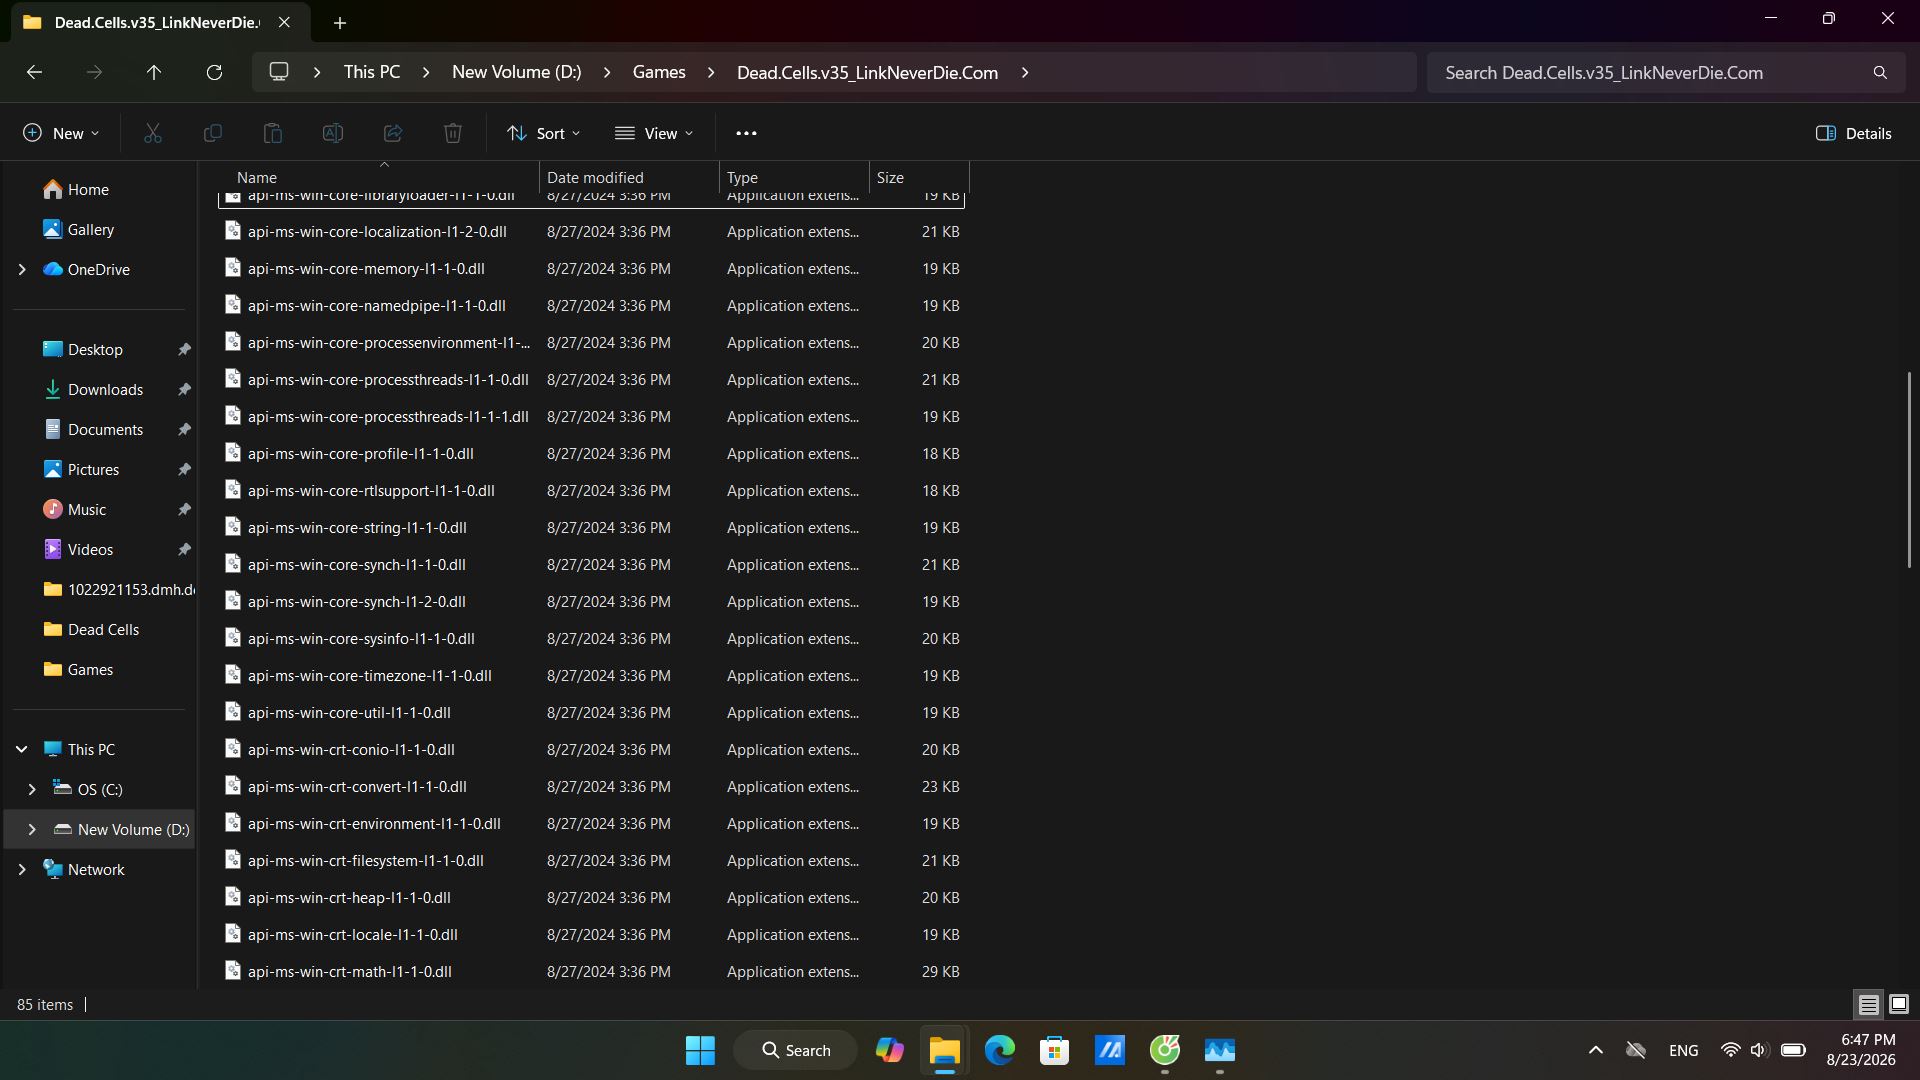Open the pinned Pictures folder

point(93,469)
